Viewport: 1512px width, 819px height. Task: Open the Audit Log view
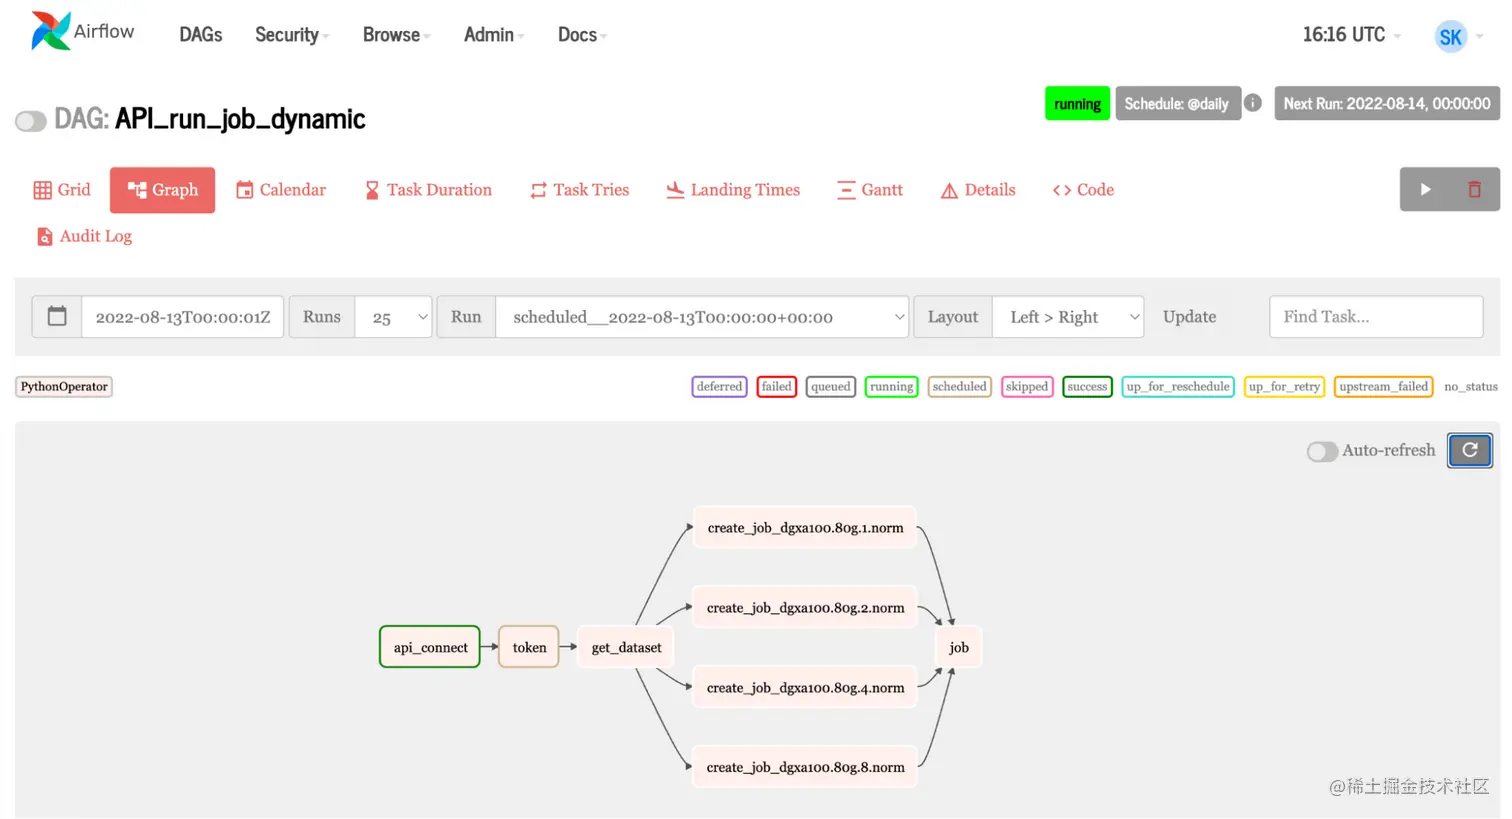pyautogui.click(x=84, y=236)
